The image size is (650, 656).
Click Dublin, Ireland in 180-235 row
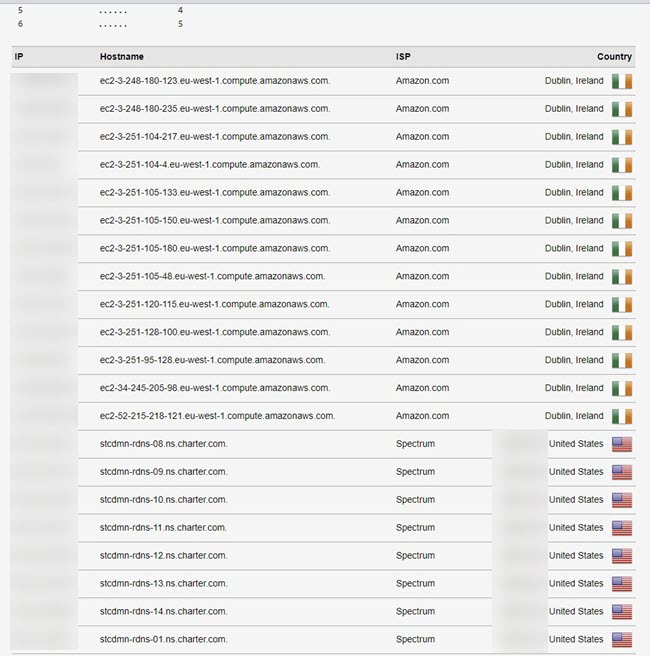coord(574,109)
